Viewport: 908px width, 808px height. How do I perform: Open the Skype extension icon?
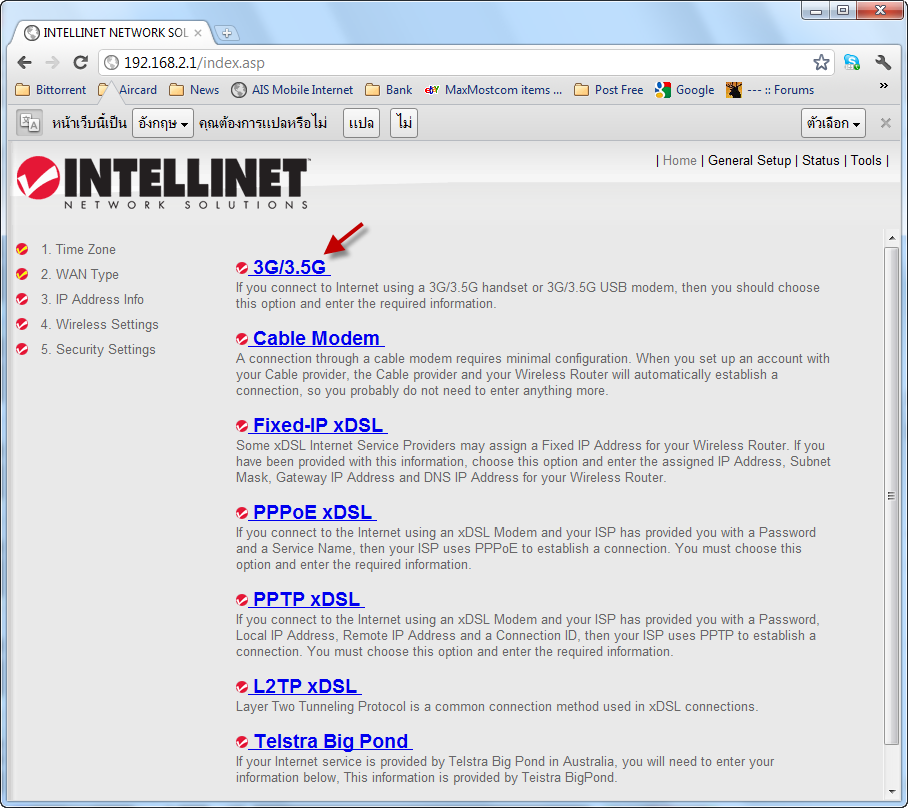(x=852, y=63)
